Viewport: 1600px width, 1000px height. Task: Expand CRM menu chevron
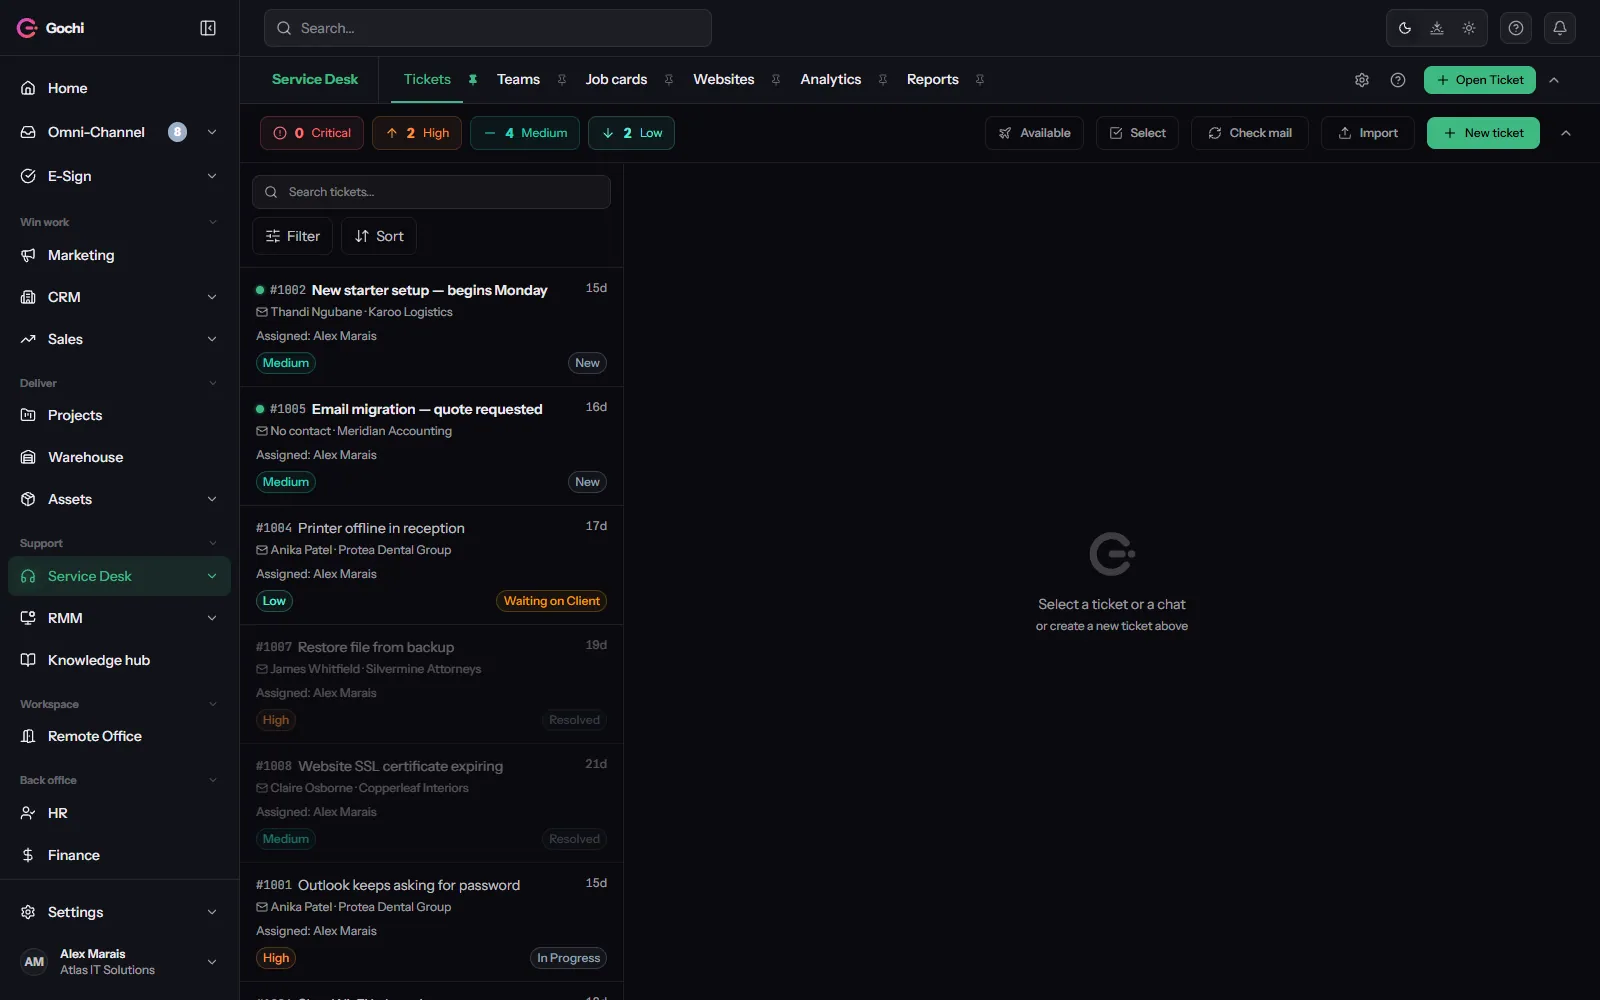pyautogui.click(x=212, y=297)
